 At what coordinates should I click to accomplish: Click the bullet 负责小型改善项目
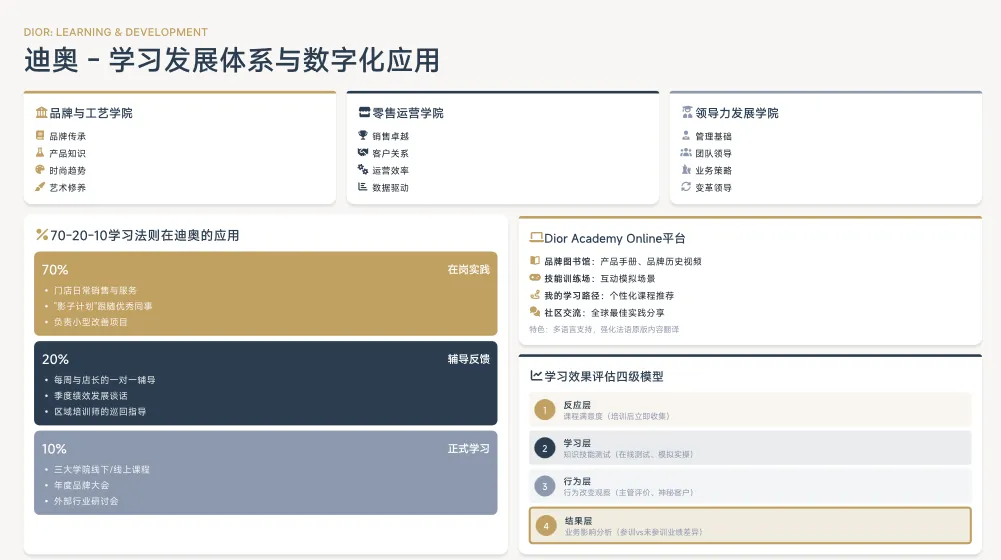(91, 322)
